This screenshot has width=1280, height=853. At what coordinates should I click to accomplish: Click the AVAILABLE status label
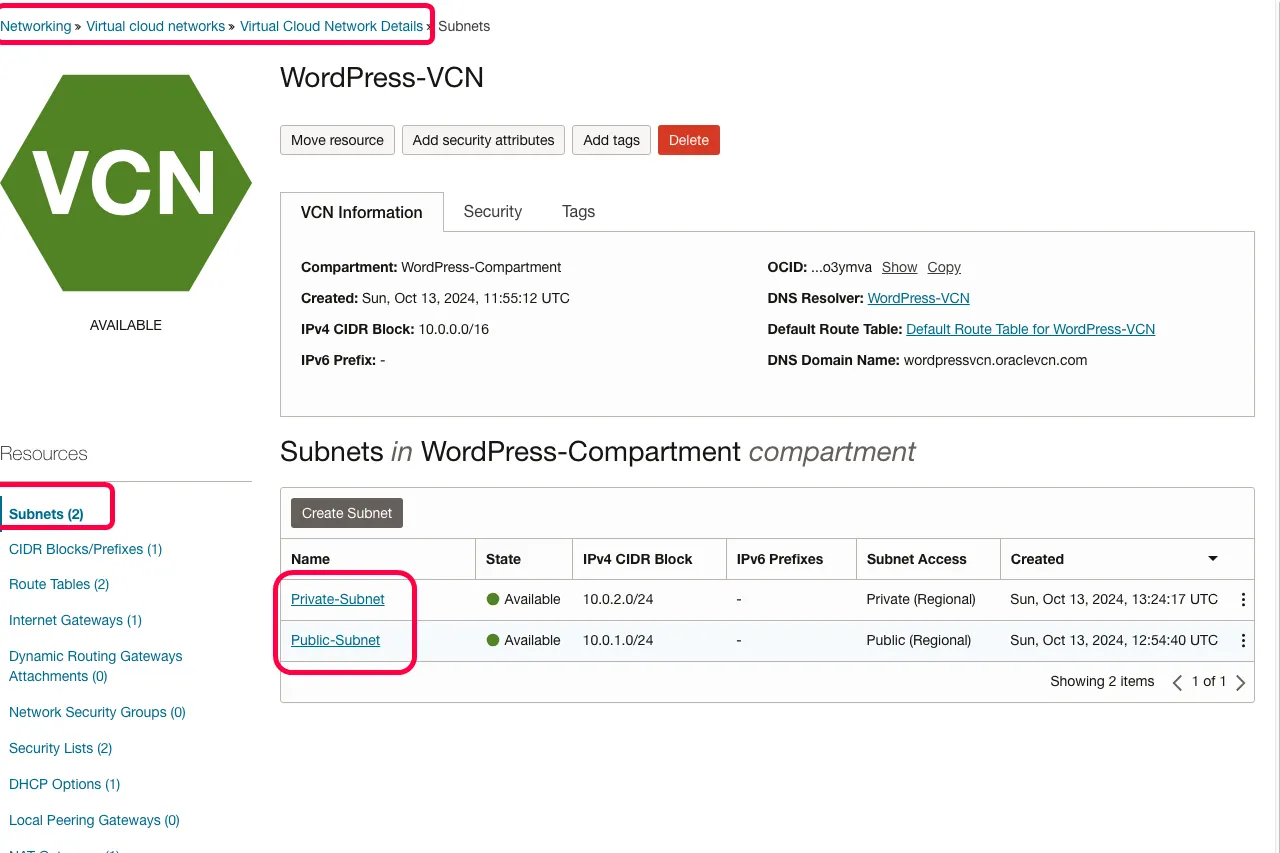126,325
